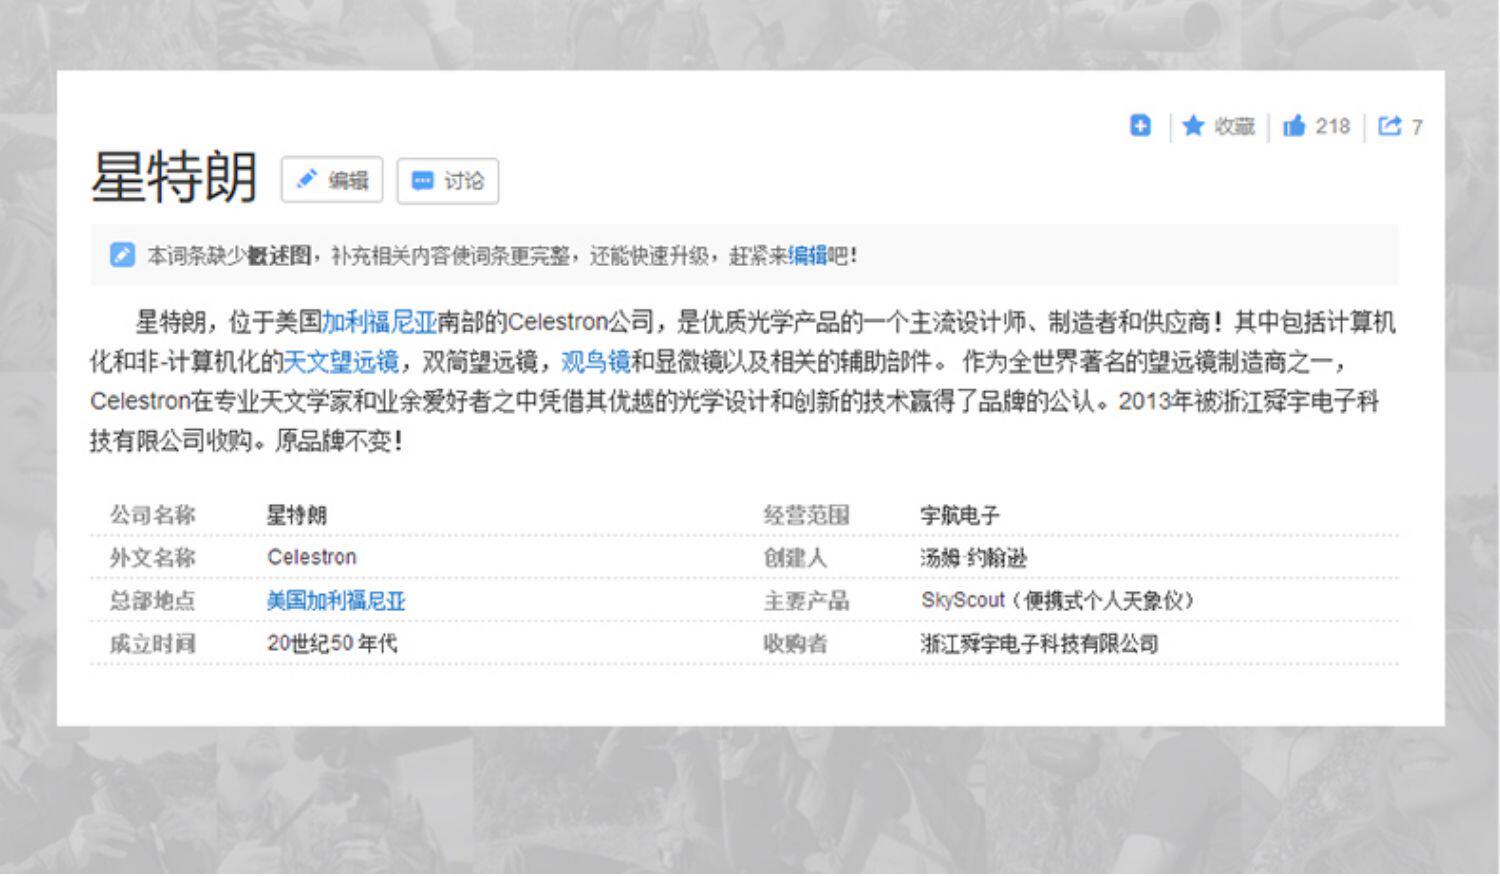Click the 宇航电子 value
Image resolution: width=1500 pixels, height=876 pixels.
[x=960, y=515]
